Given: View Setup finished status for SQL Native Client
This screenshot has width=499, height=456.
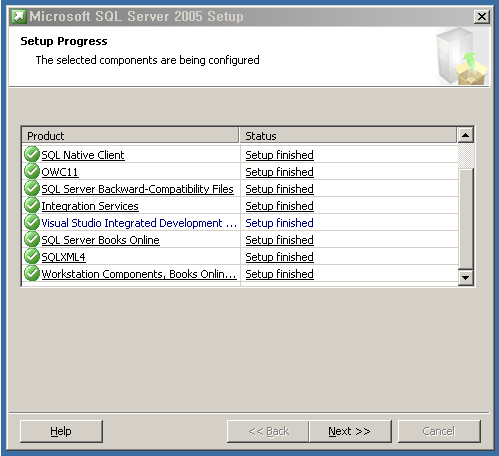Looking at the screenshot, I should 279,155.
